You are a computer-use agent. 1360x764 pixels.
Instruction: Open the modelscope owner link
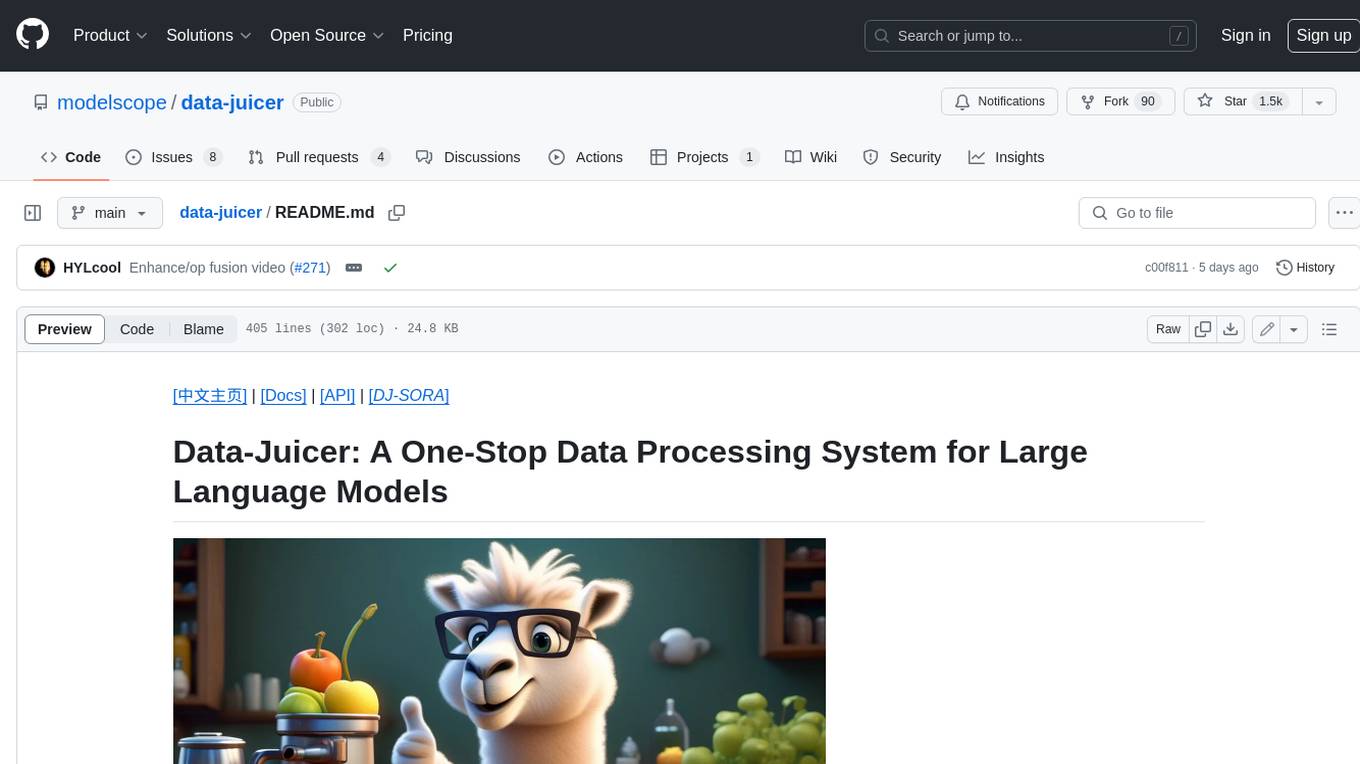(x=112, y=102)
